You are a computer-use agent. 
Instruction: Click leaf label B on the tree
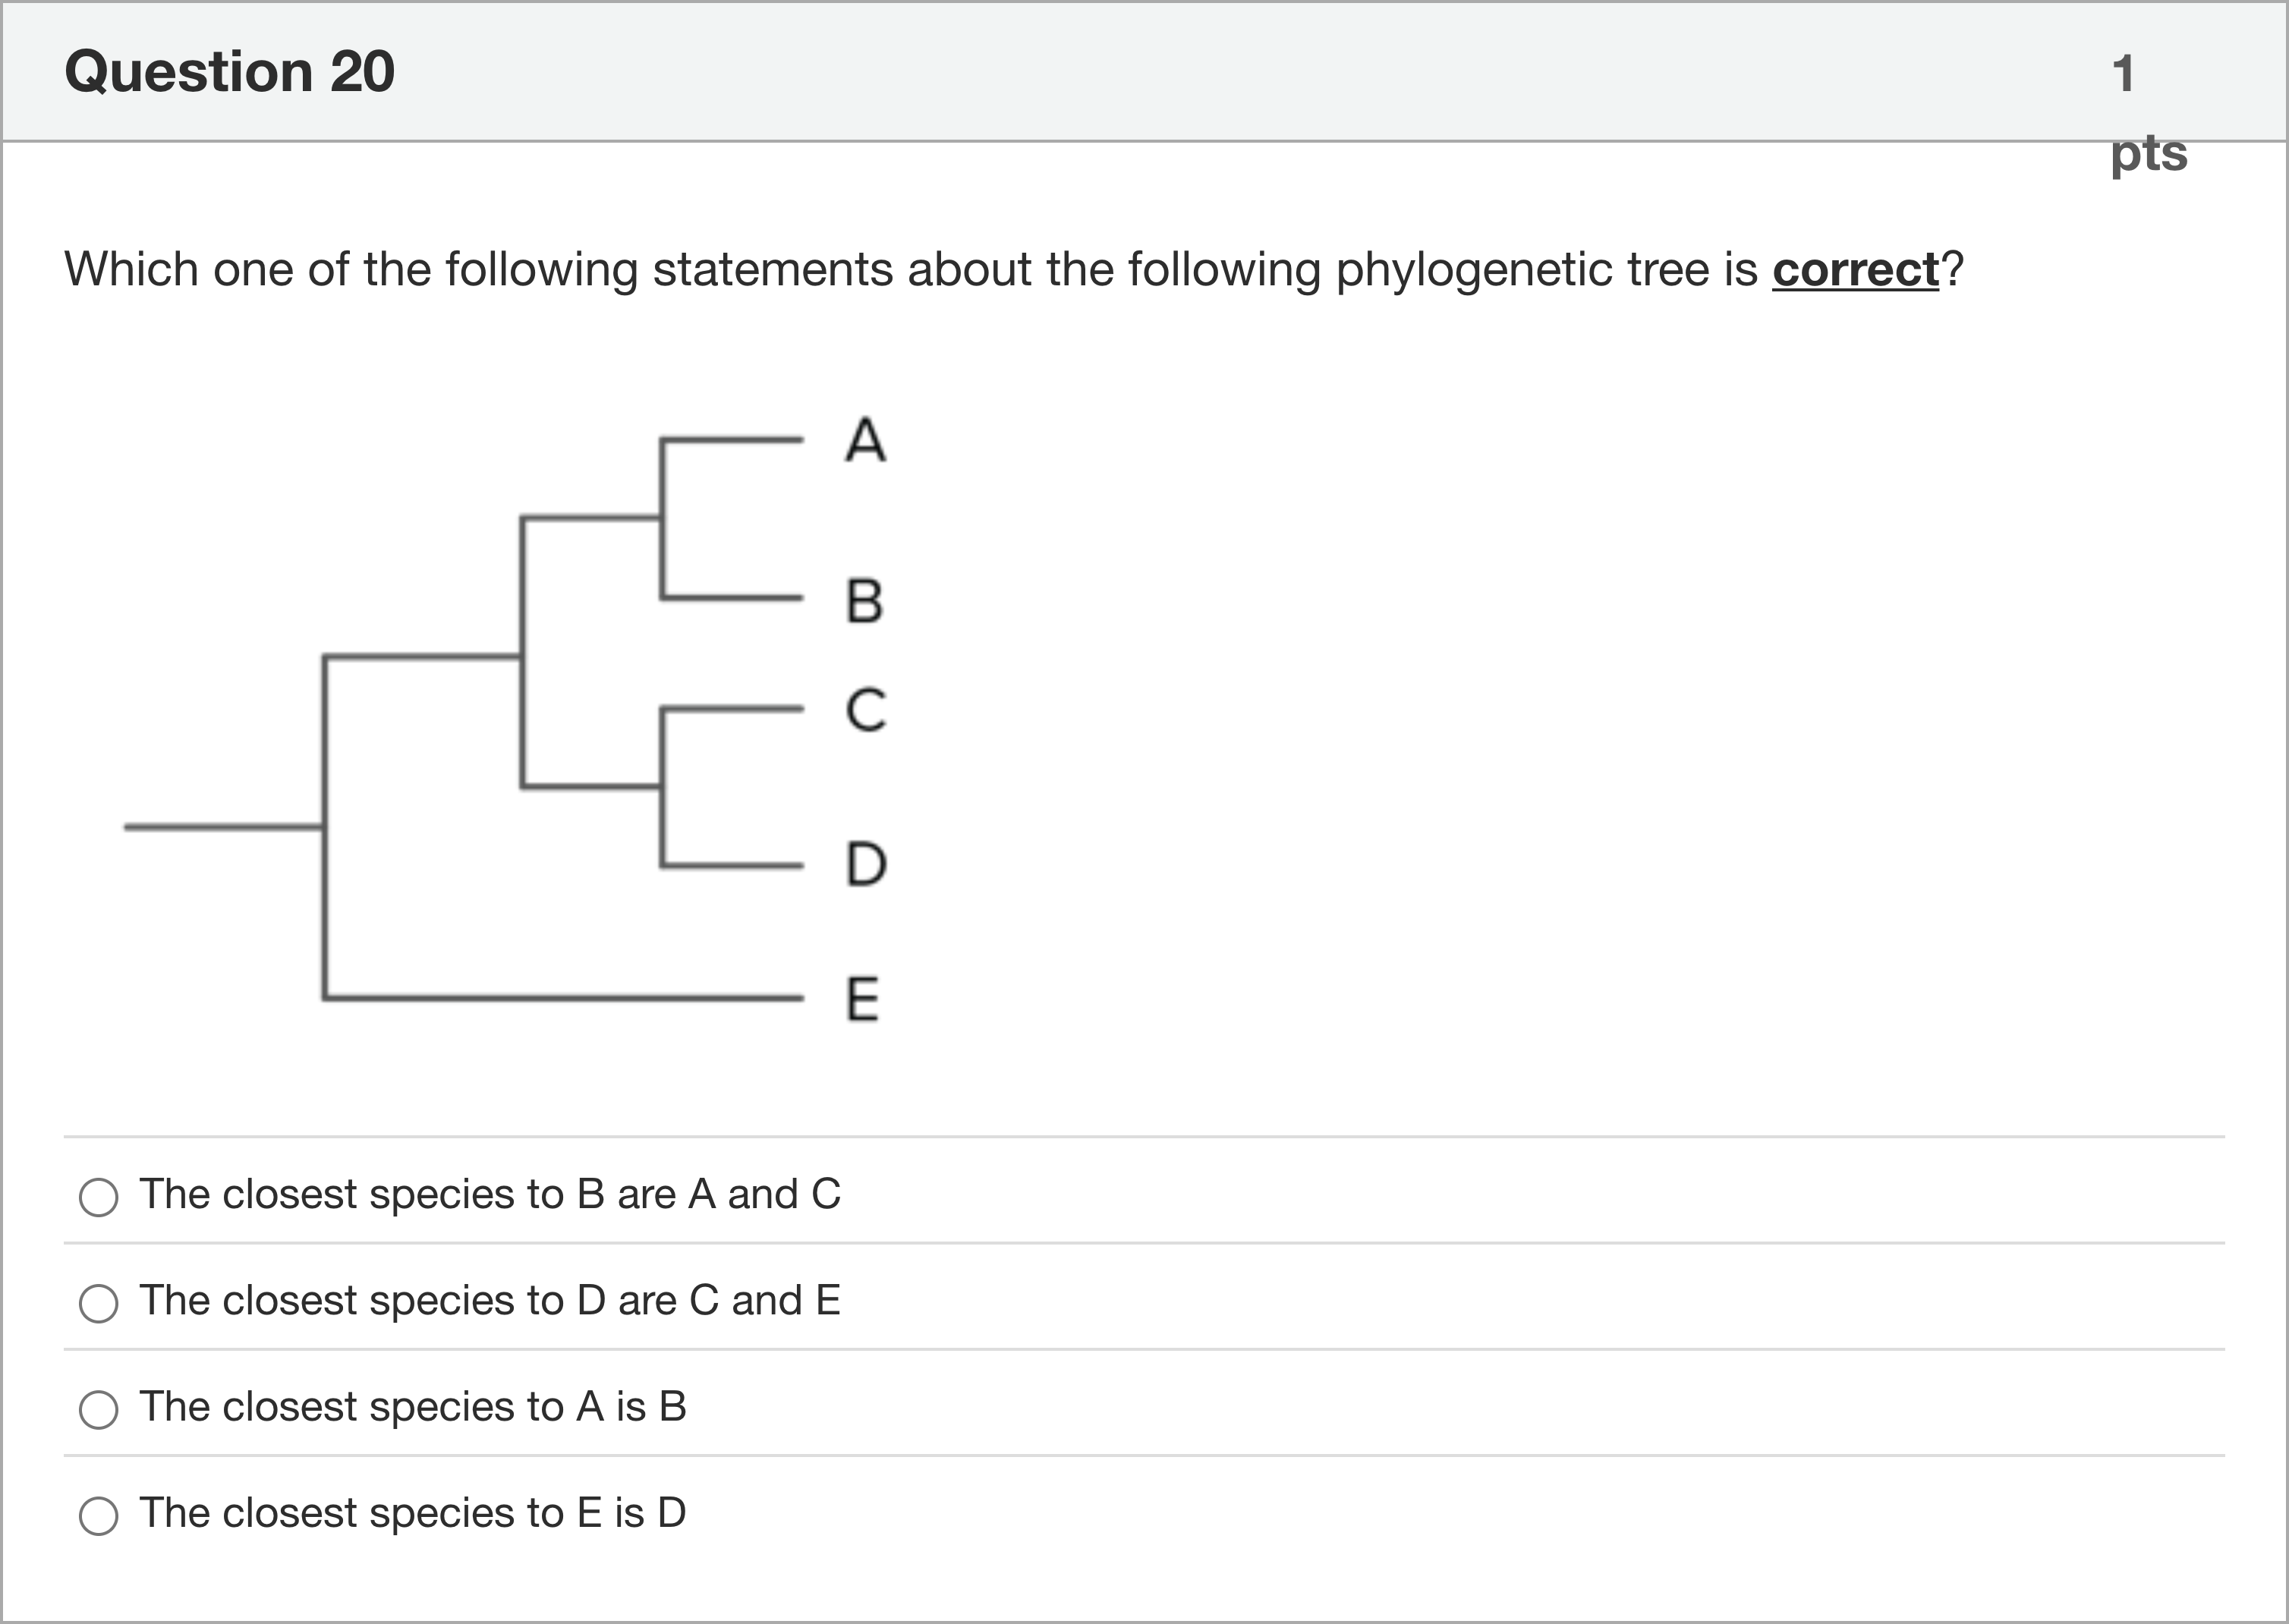[x=865, y=601]
